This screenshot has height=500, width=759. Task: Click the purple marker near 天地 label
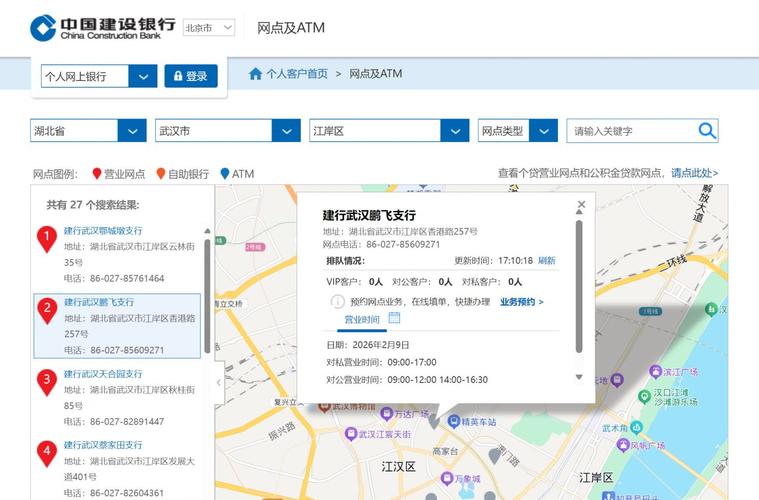(617, 380)
